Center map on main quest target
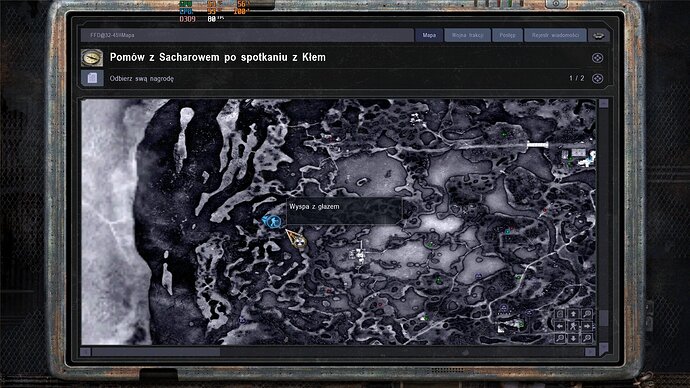This screenshot has height=388, width=690. click(x=597, y=58)
